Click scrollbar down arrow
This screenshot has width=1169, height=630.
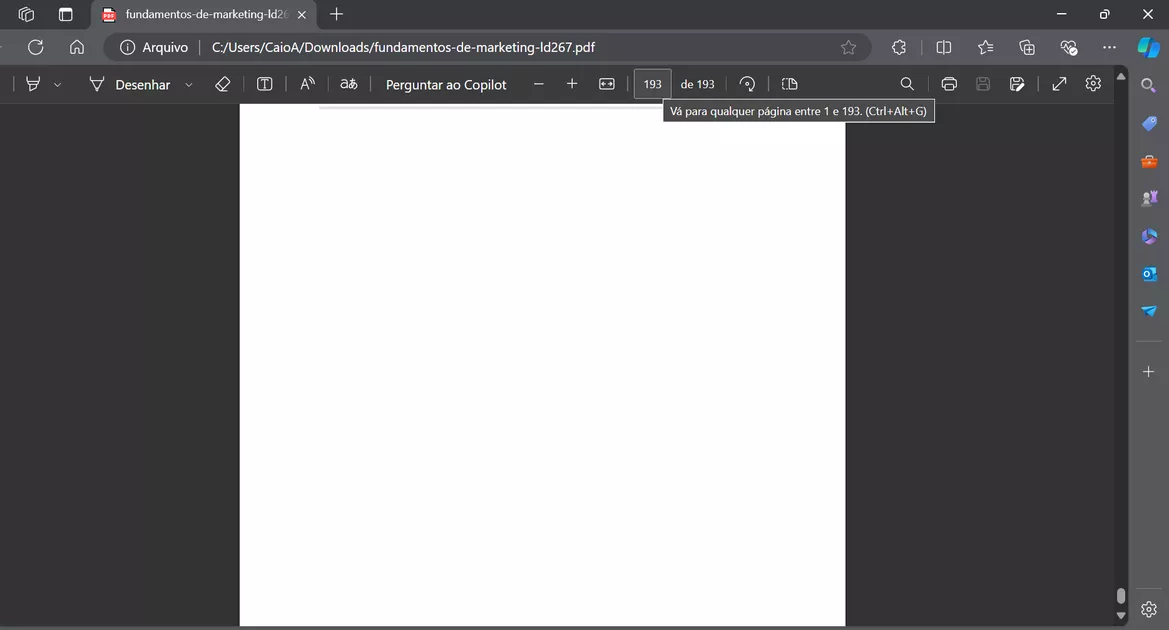point(1121,616)
